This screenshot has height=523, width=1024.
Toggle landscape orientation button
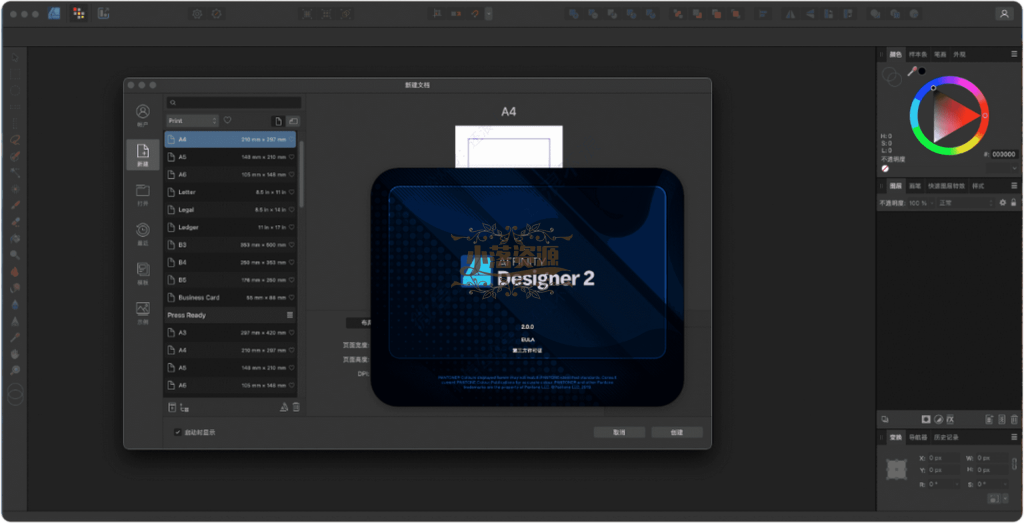293,121
